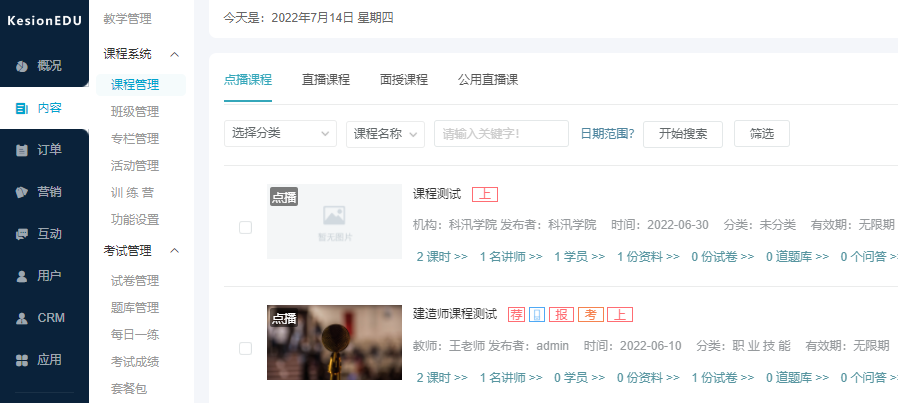Select the 内容 content sidebar icon
This screenshot has width=898, height=403.
(22, 108)
